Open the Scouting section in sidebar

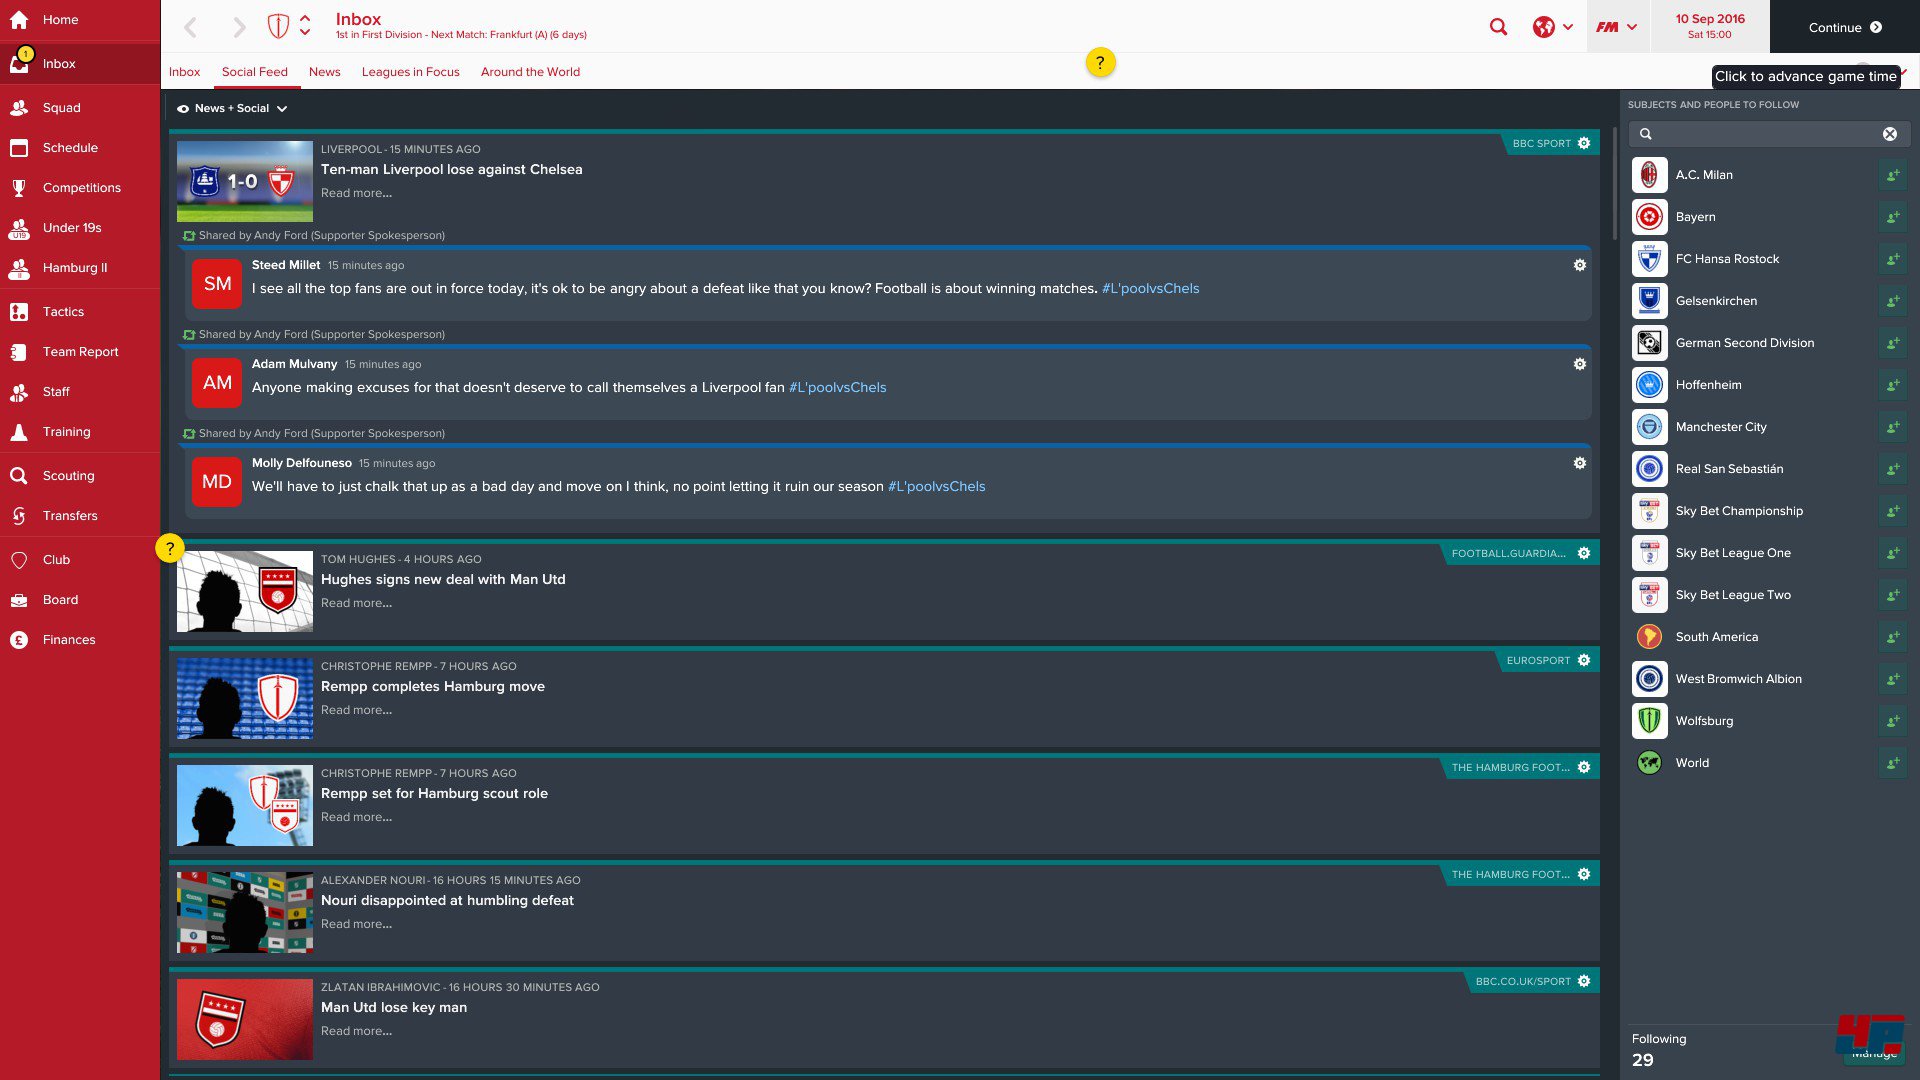[x=68, y=476]
